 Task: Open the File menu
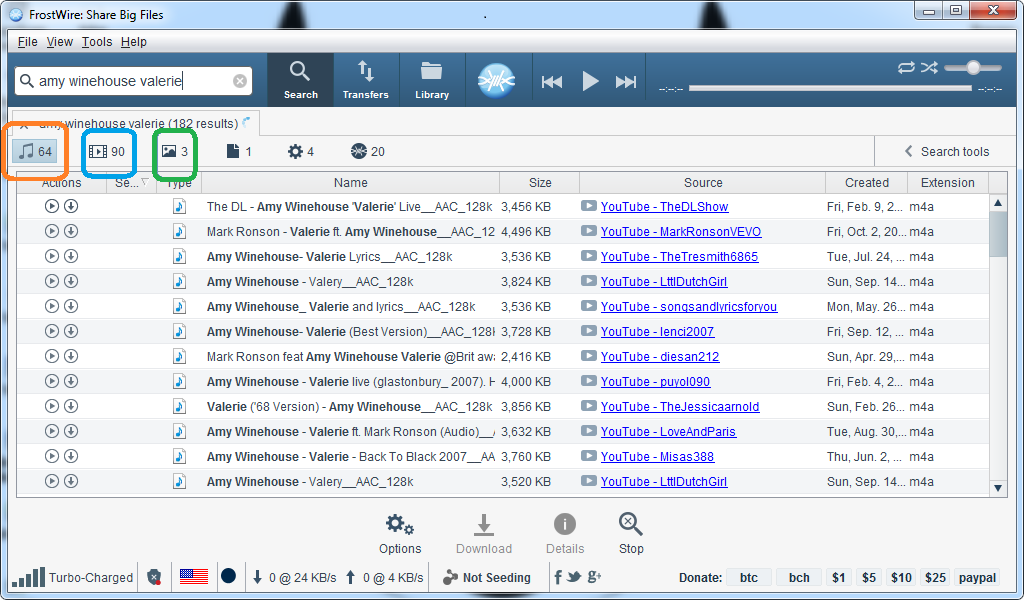tap(27, 42)
